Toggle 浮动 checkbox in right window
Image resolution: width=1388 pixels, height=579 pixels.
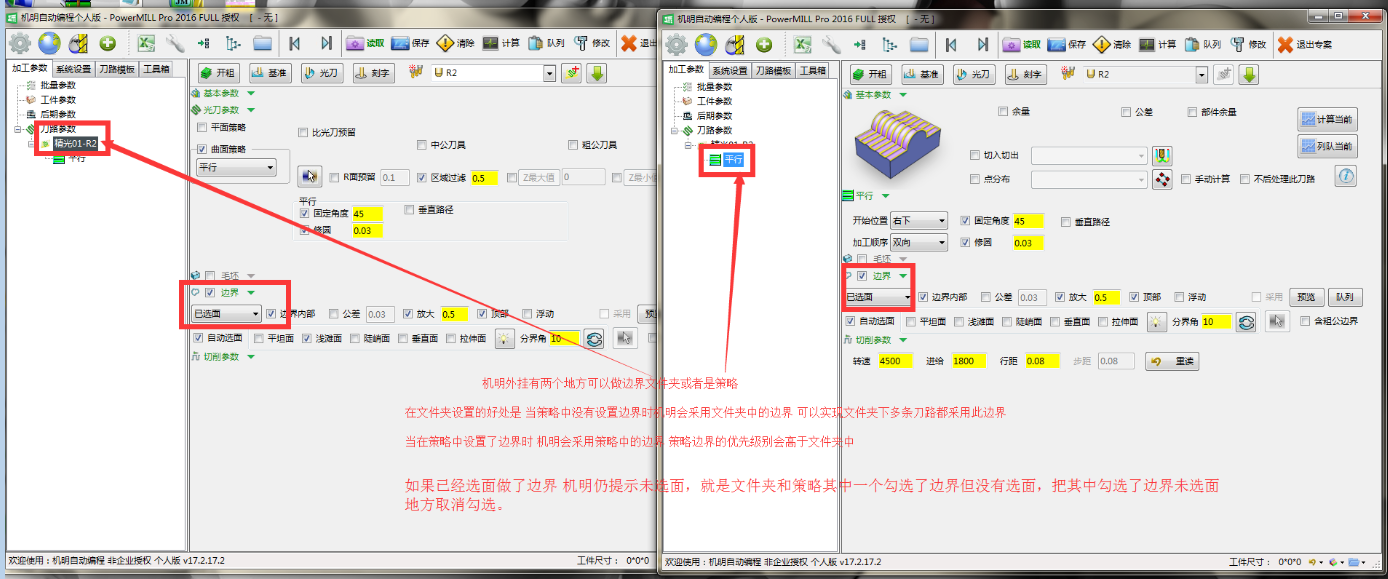click(x=1179, y=297)
